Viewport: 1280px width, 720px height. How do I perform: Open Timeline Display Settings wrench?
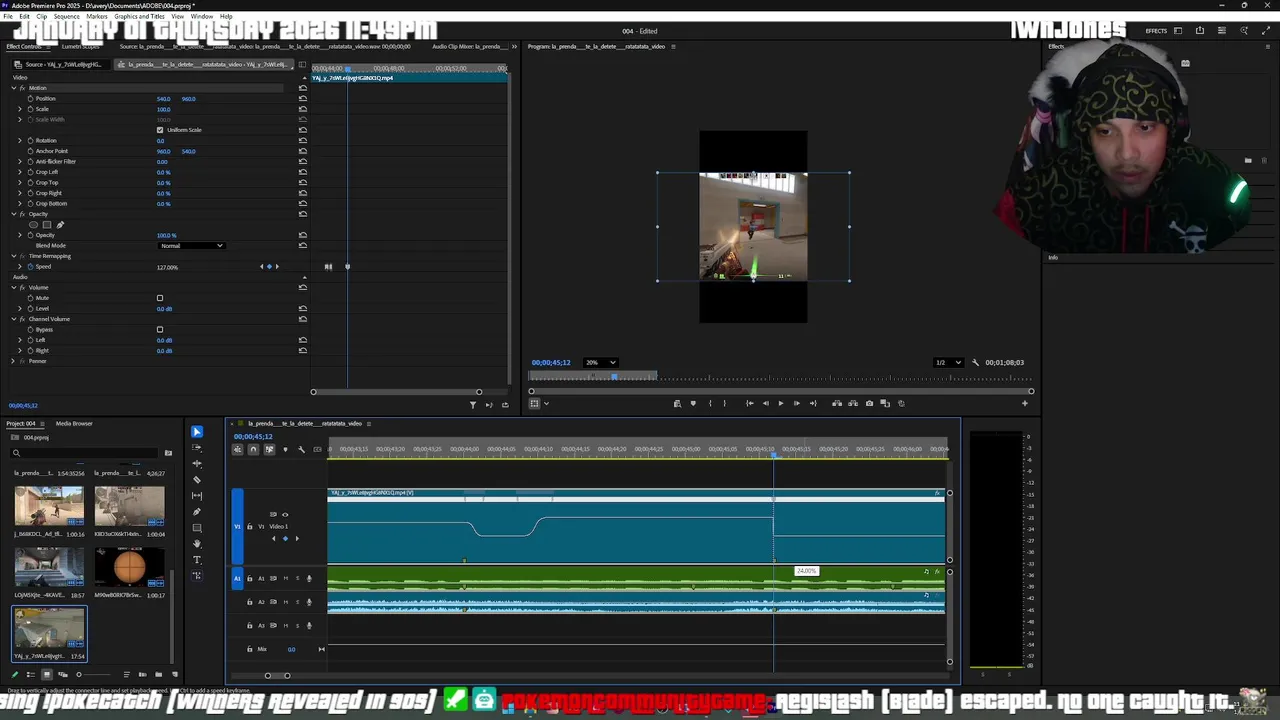(301, 449)
